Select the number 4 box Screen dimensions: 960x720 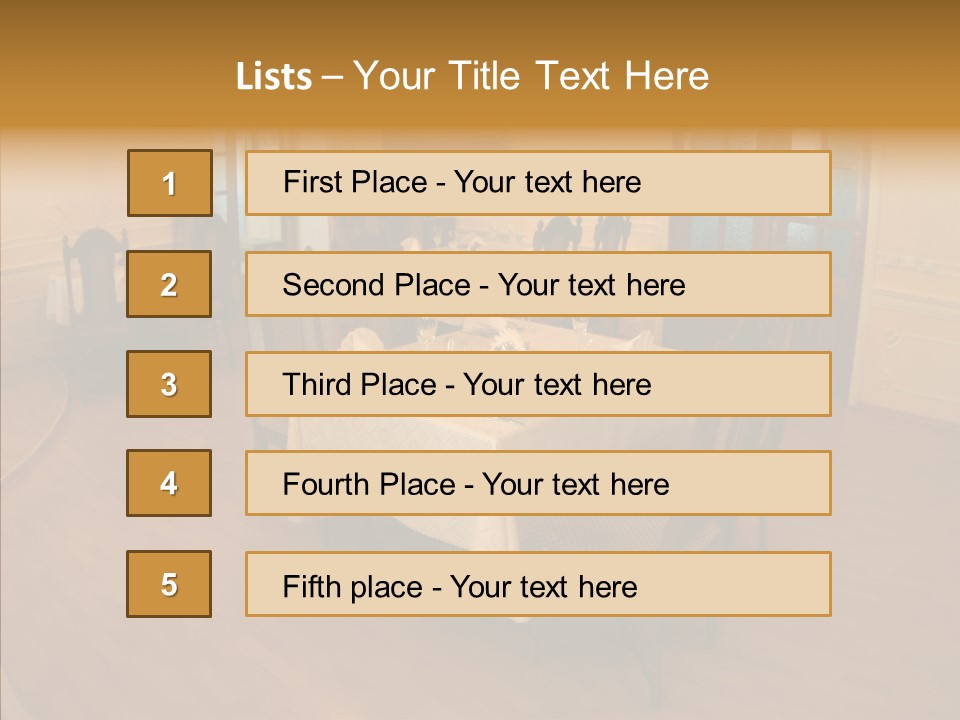(169, 483)
